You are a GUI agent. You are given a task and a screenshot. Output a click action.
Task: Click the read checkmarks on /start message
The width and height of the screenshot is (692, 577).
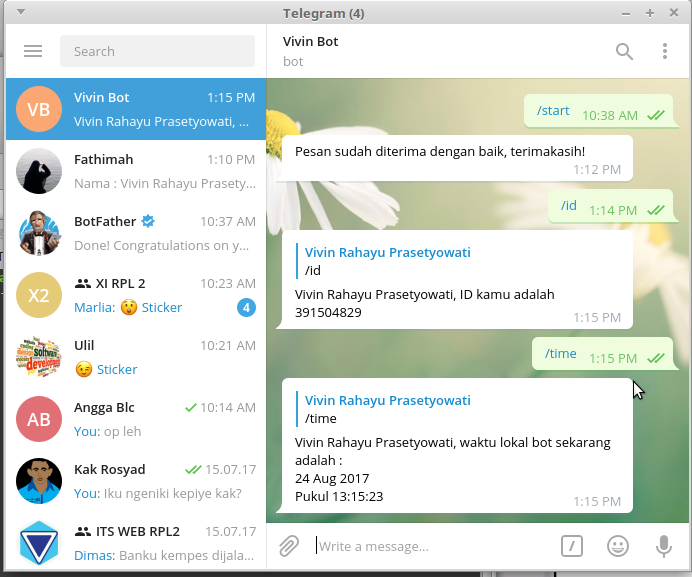coord(656,116)
